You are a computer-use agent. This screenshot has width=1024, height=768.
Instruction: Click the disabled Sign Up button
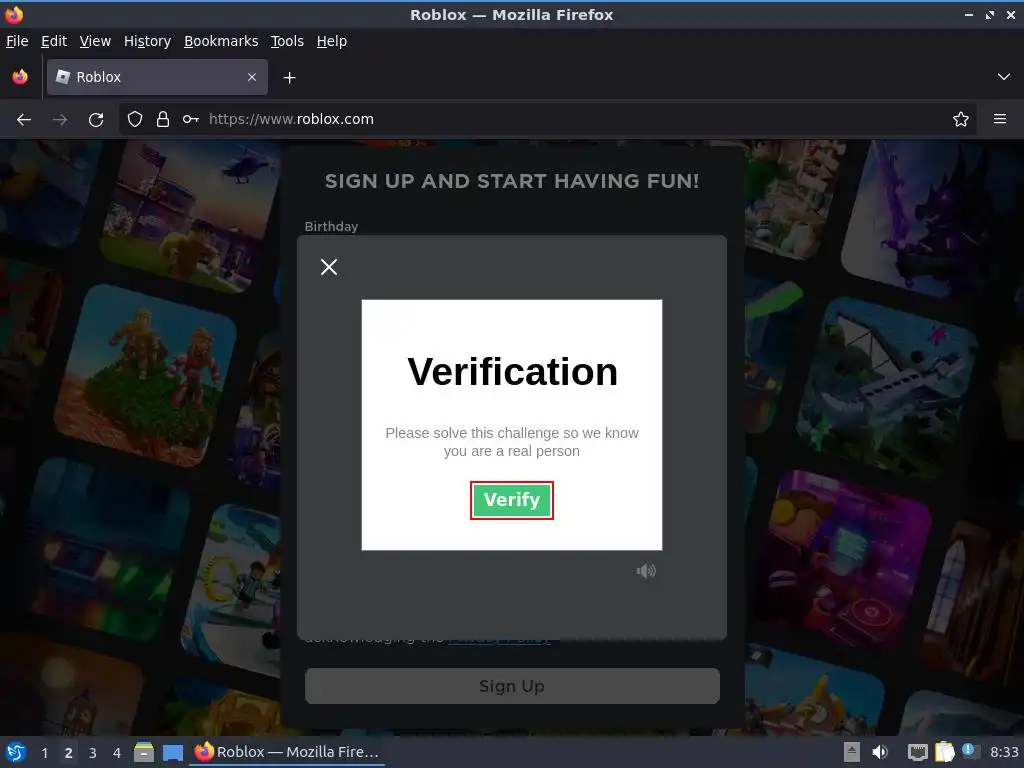512,686
